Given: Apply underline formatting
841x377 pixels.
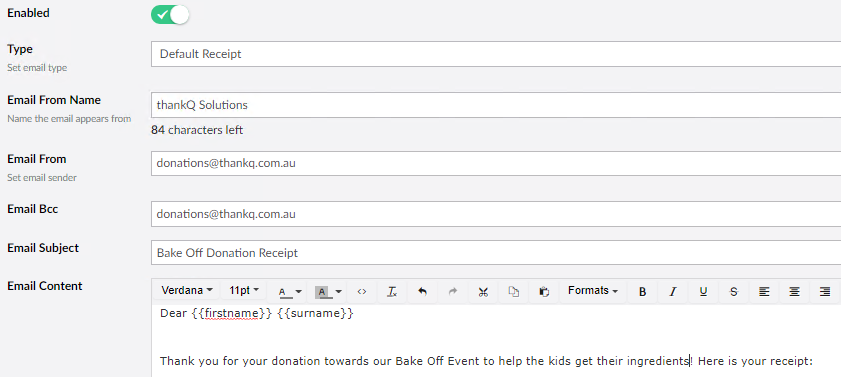Looking at the screenshot, I should (x=703, y=292).
